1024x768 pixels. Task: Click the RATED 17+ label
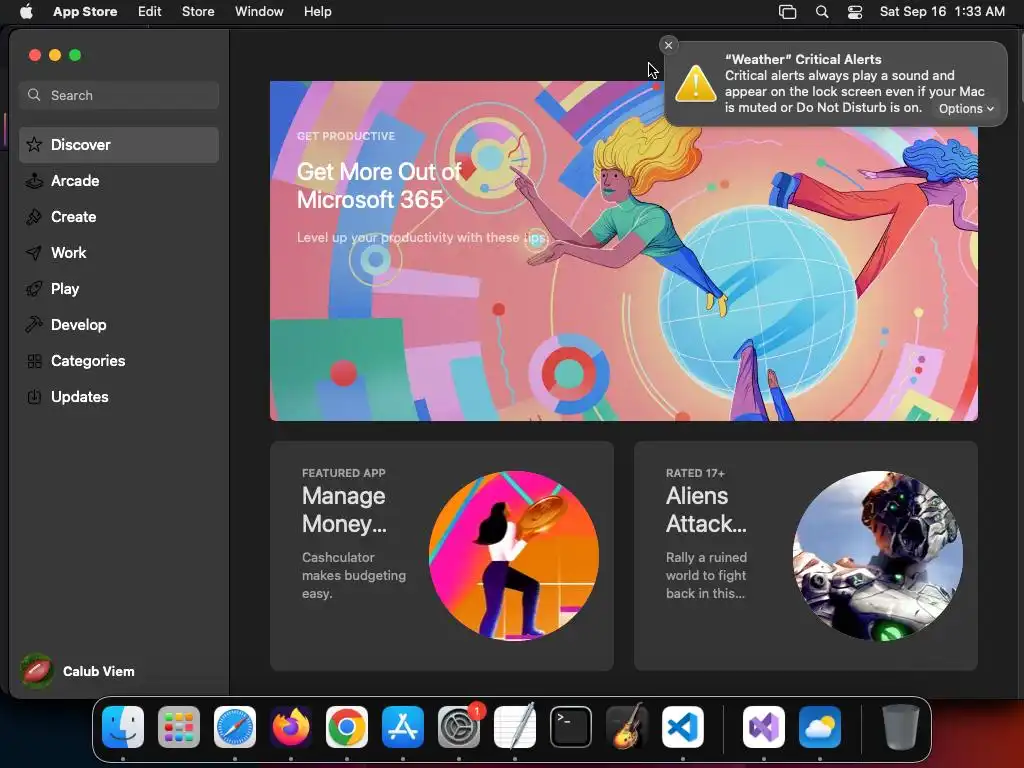(695, 473)
